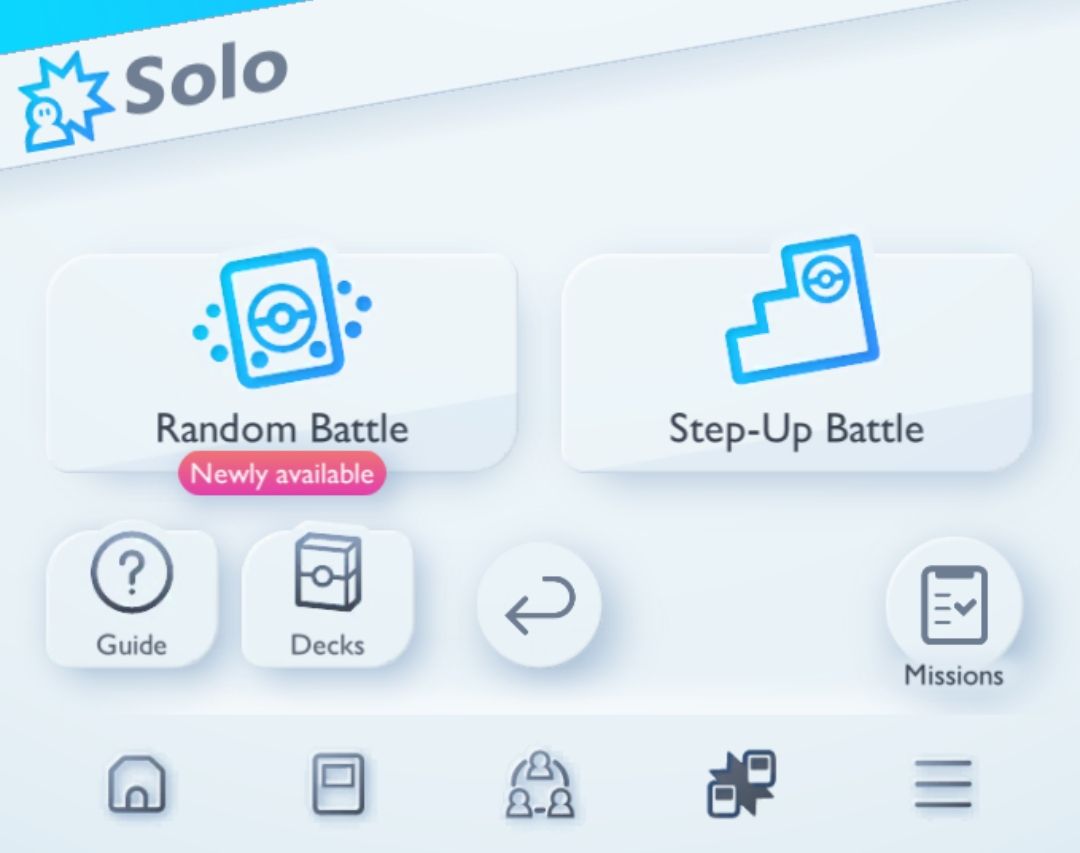The height and width of the screenshot is (853, 1080).
Task: Click the Missions text label
Action: [x=954, y=675]
